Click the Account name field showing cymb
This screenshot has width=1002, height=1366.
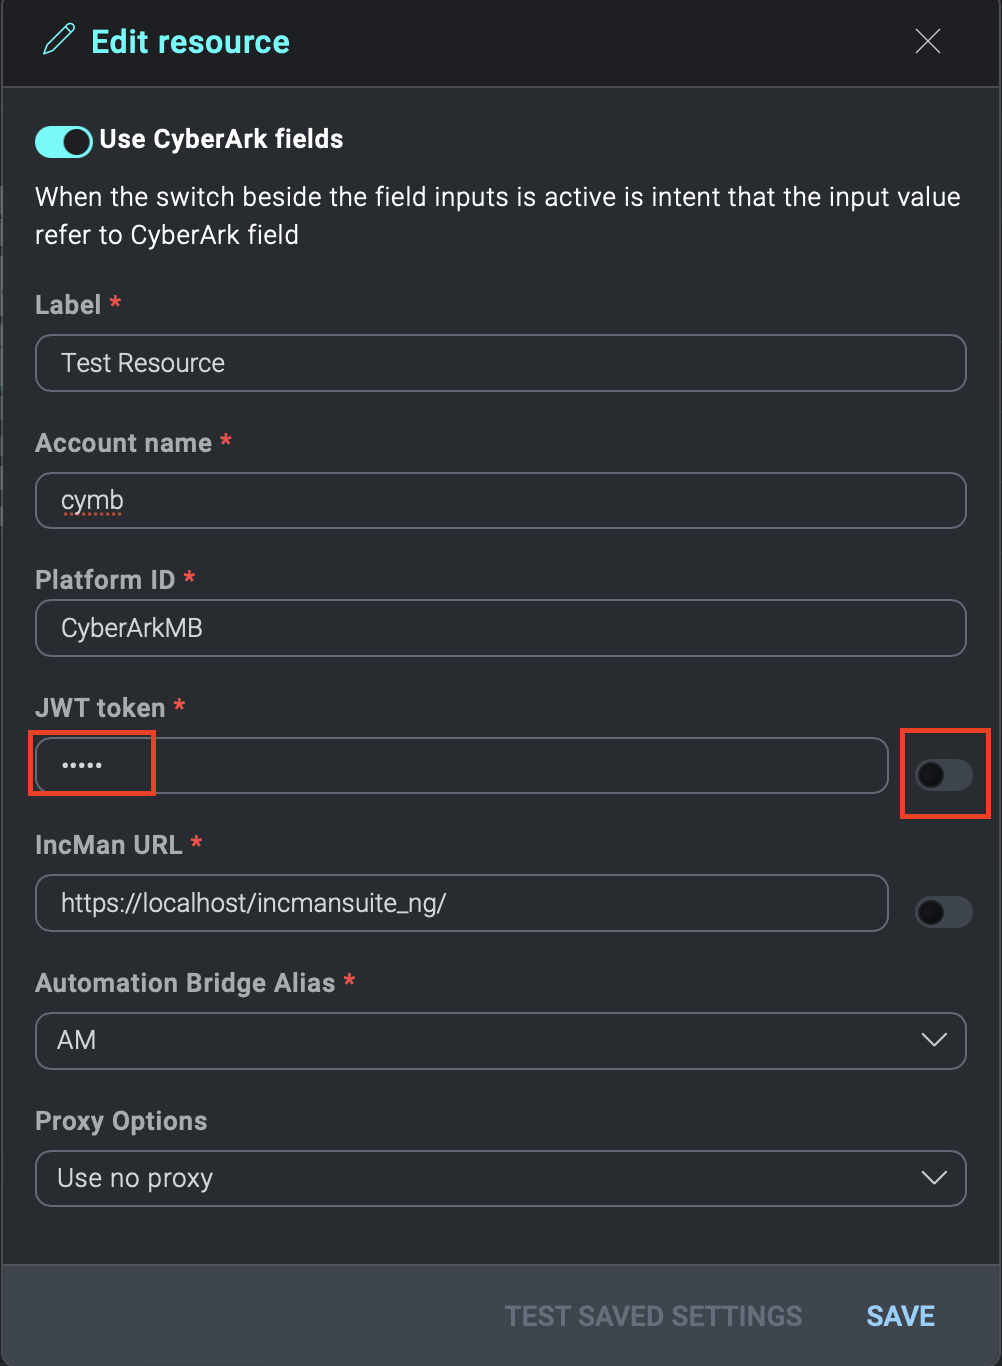(x=500, y=500)
